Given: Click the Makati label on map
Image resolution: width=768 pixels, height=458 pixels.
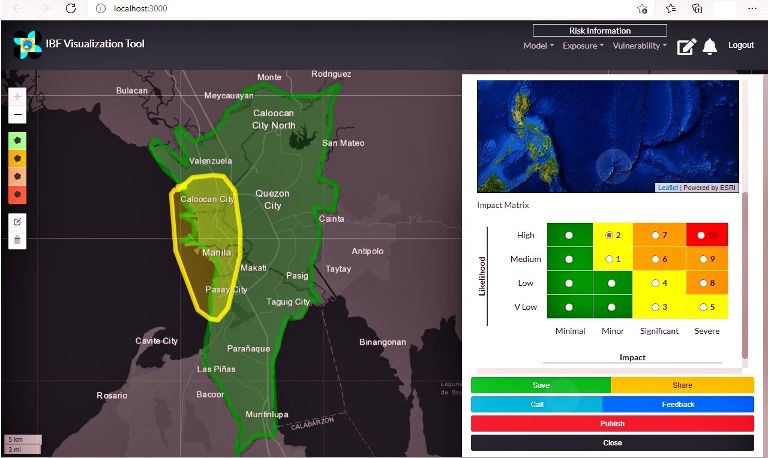Looking at the screenshot, I should (254, 268).
